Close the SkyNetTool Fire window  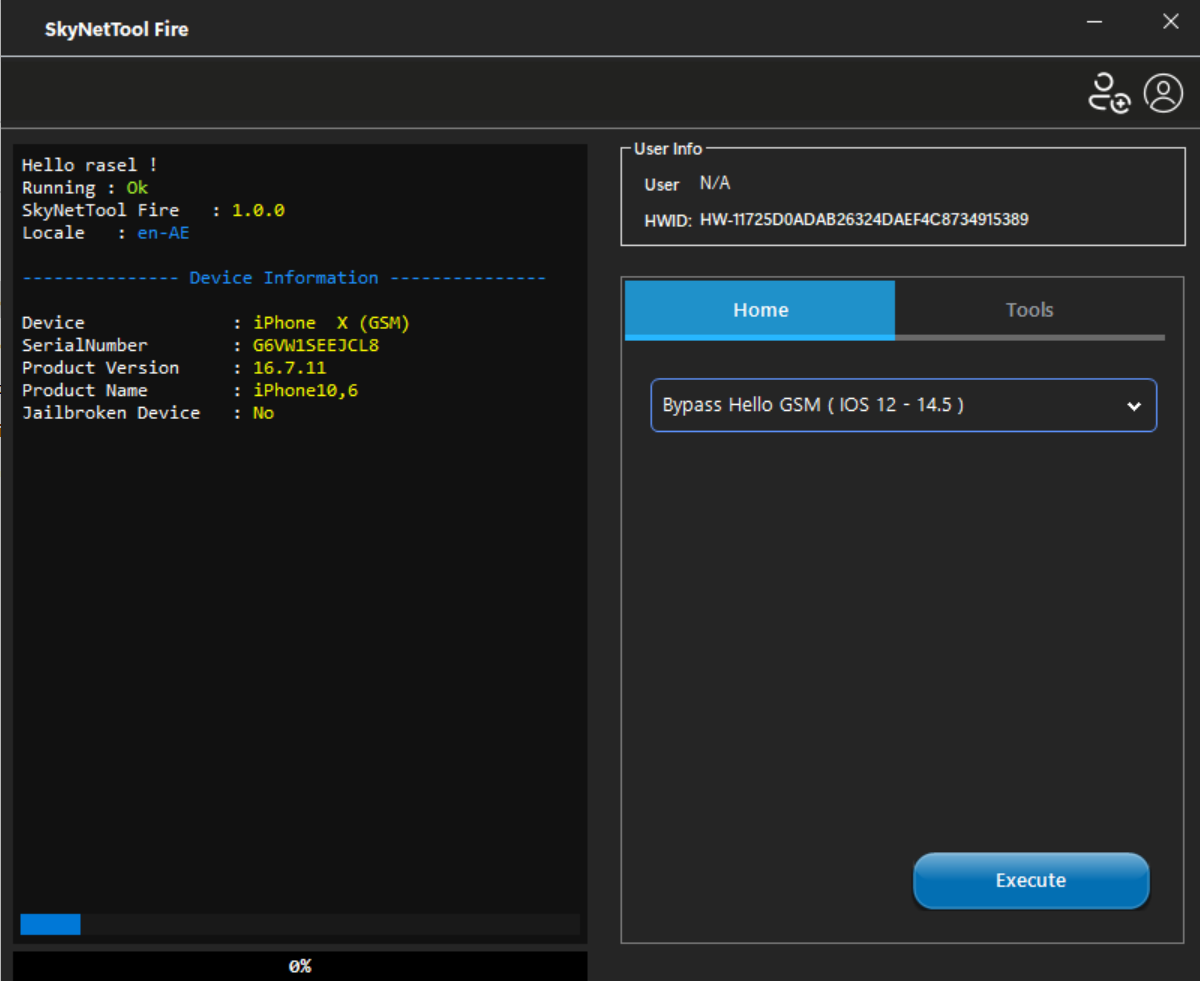[1170, 22]
